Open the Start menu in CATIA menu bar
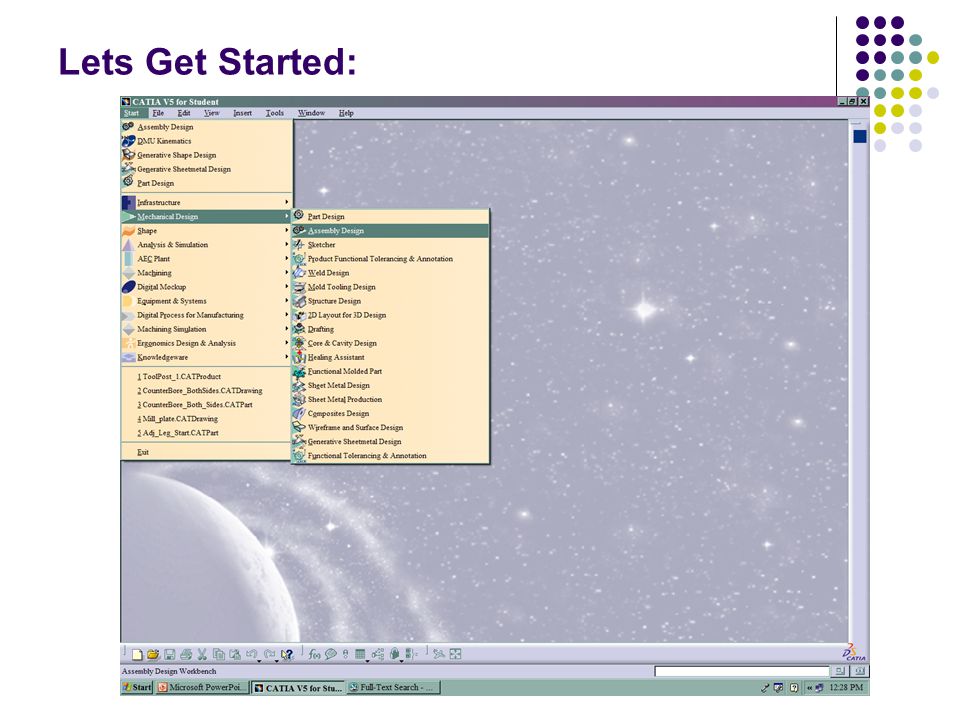This screenshot has height=720, width=960. (132, 113)
